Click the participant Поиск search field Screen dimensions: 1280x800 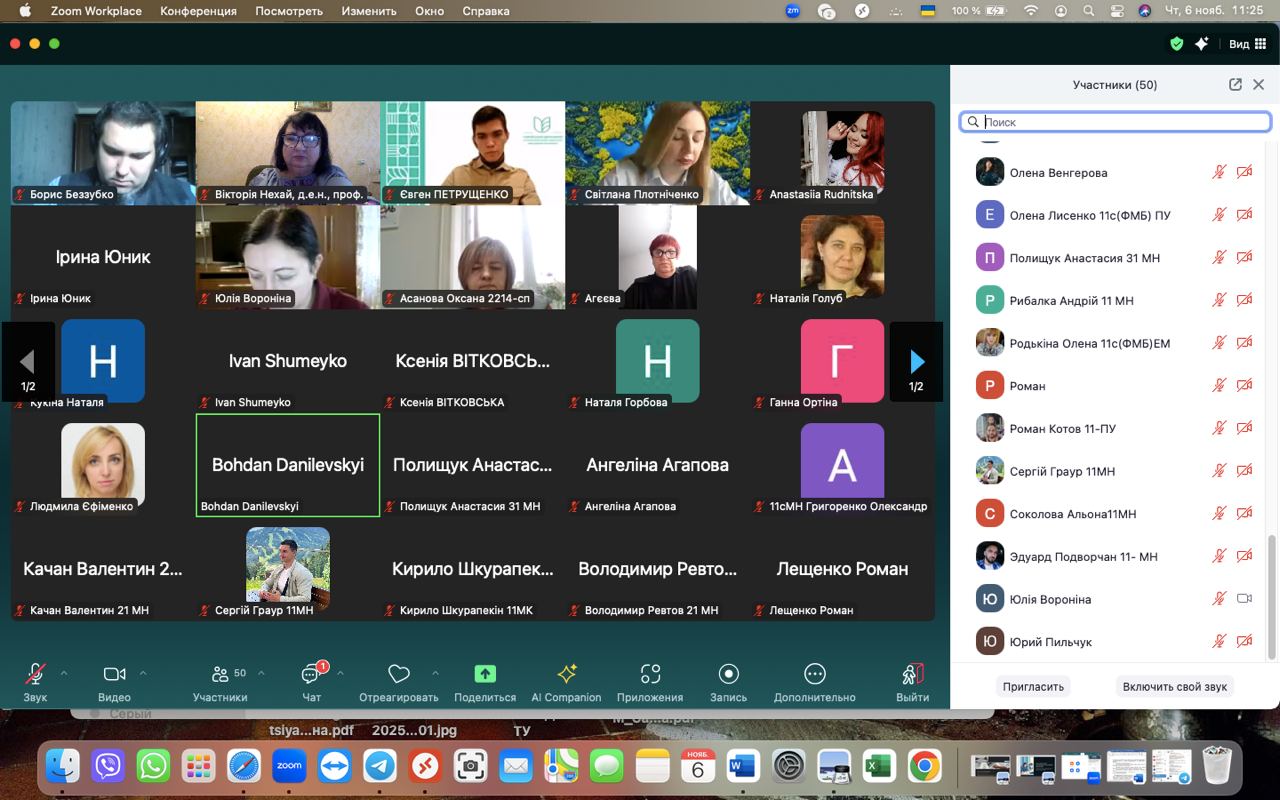point(1120,122)
